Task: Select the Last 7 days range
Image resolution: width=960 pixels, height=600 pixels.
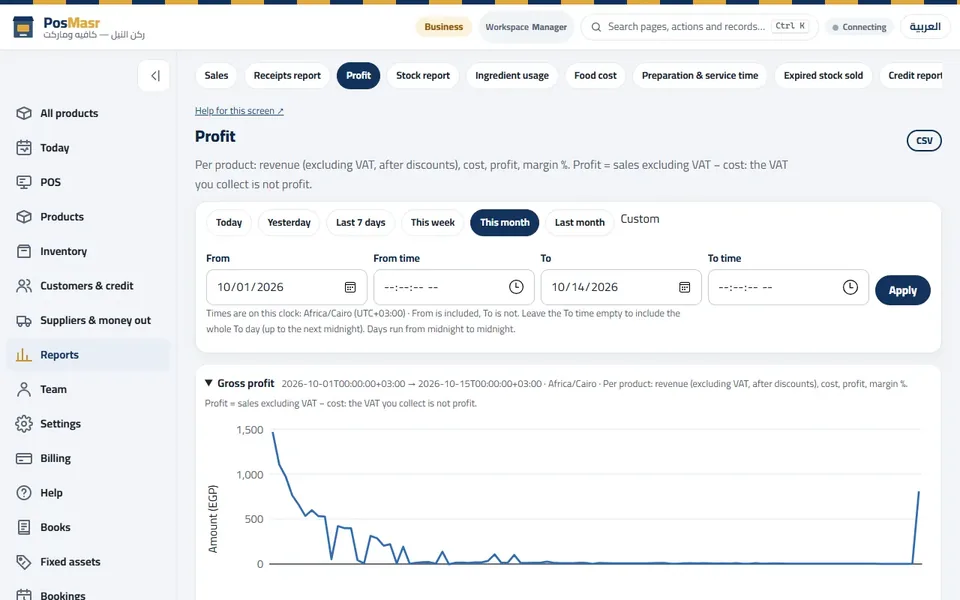Action: [x=361, y=222]
